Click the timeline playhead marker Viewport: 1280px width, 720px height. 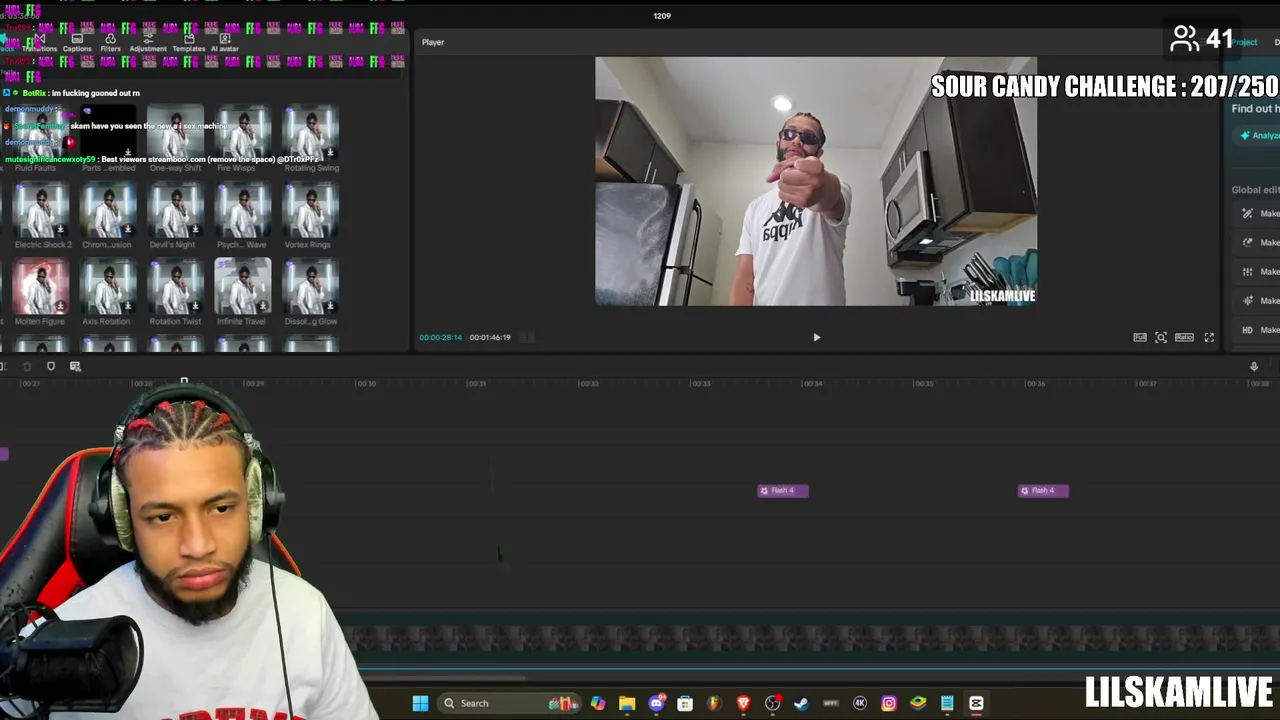pyautogui.click(x=184, y=381)
